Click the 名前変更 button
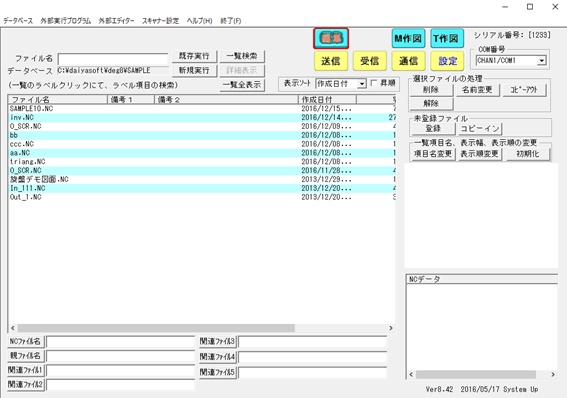Viewport: 567px width, 398px height. 477,90
